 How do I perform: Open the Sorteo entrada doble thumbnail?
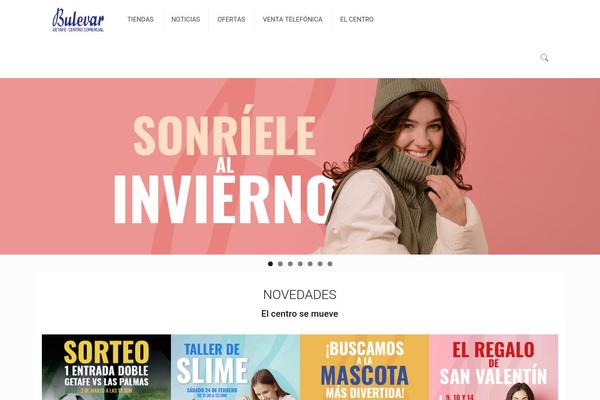[x=106, y=367]
